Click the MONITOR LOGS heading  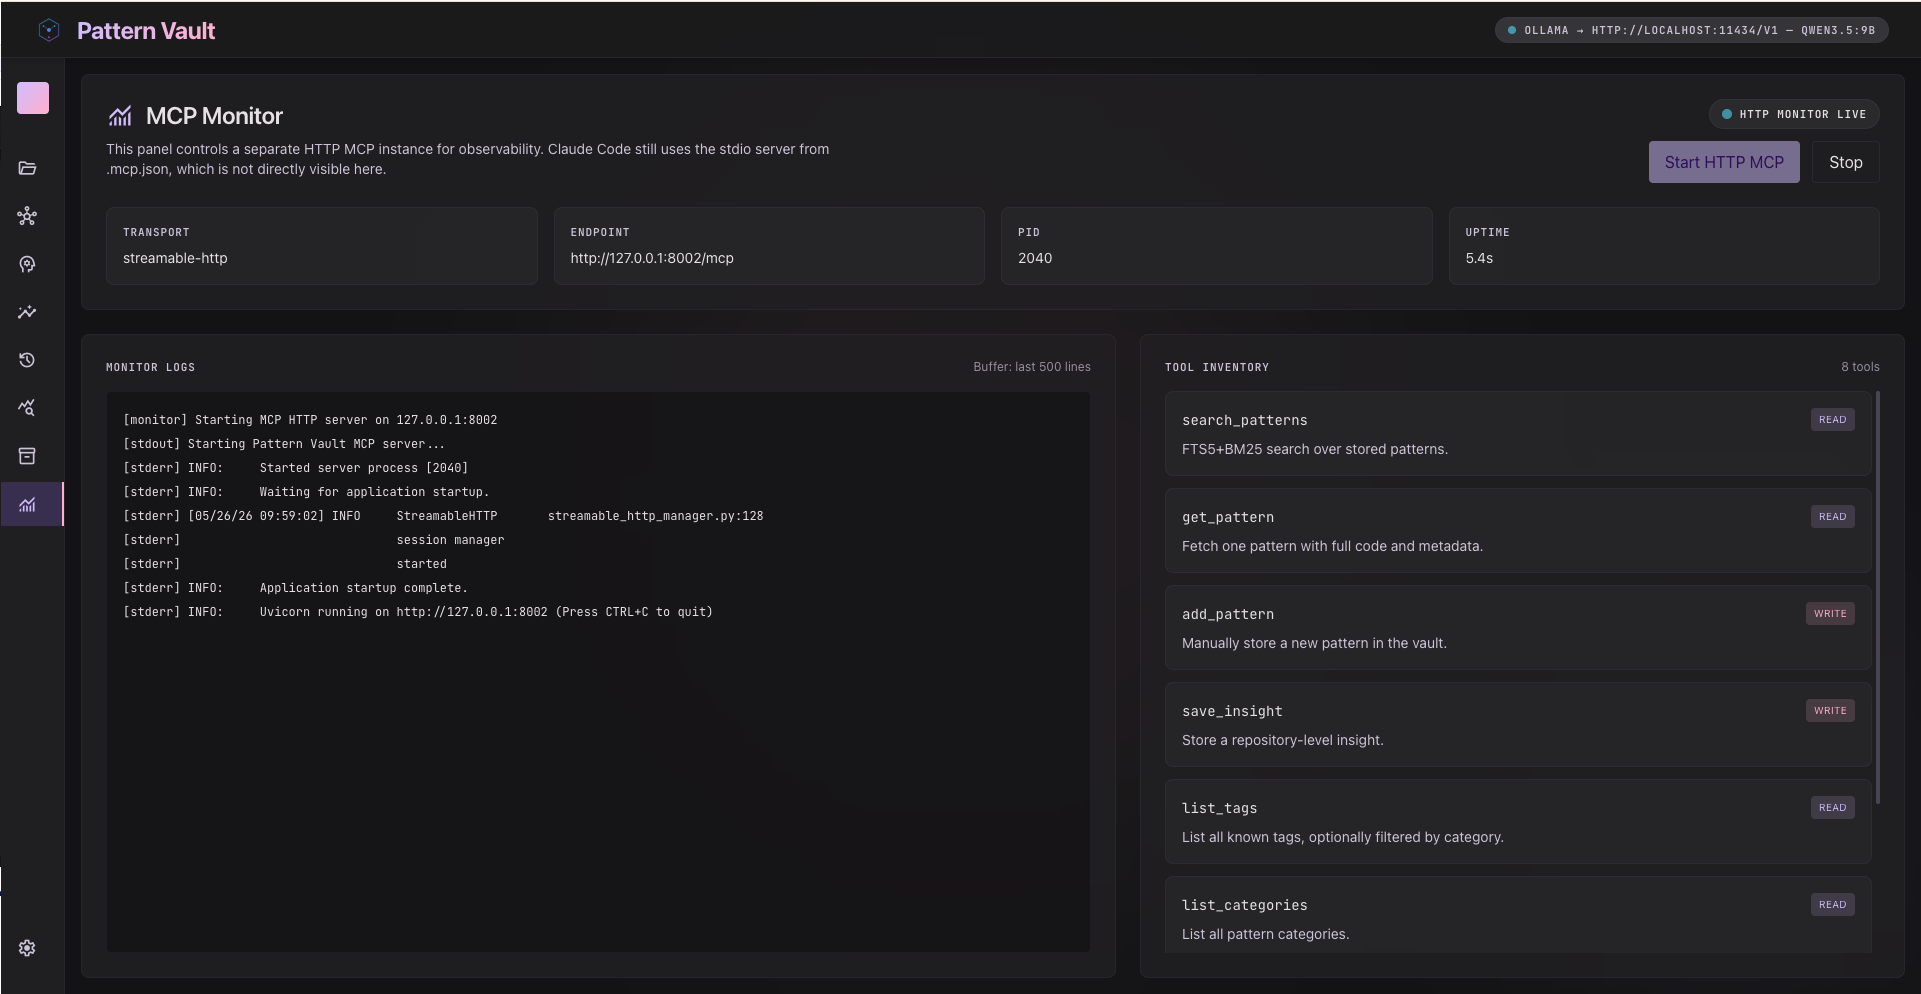click(x=150, y=368)
